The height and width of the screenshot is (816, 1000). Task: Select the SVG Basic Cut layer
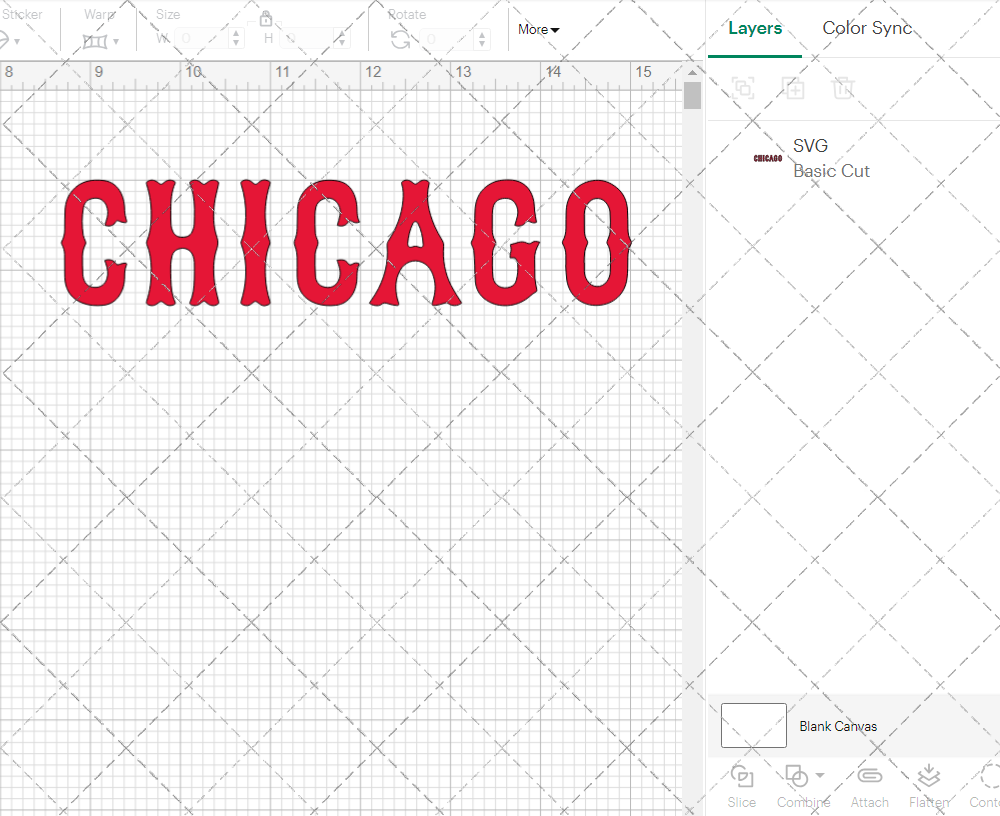point(830,158)
